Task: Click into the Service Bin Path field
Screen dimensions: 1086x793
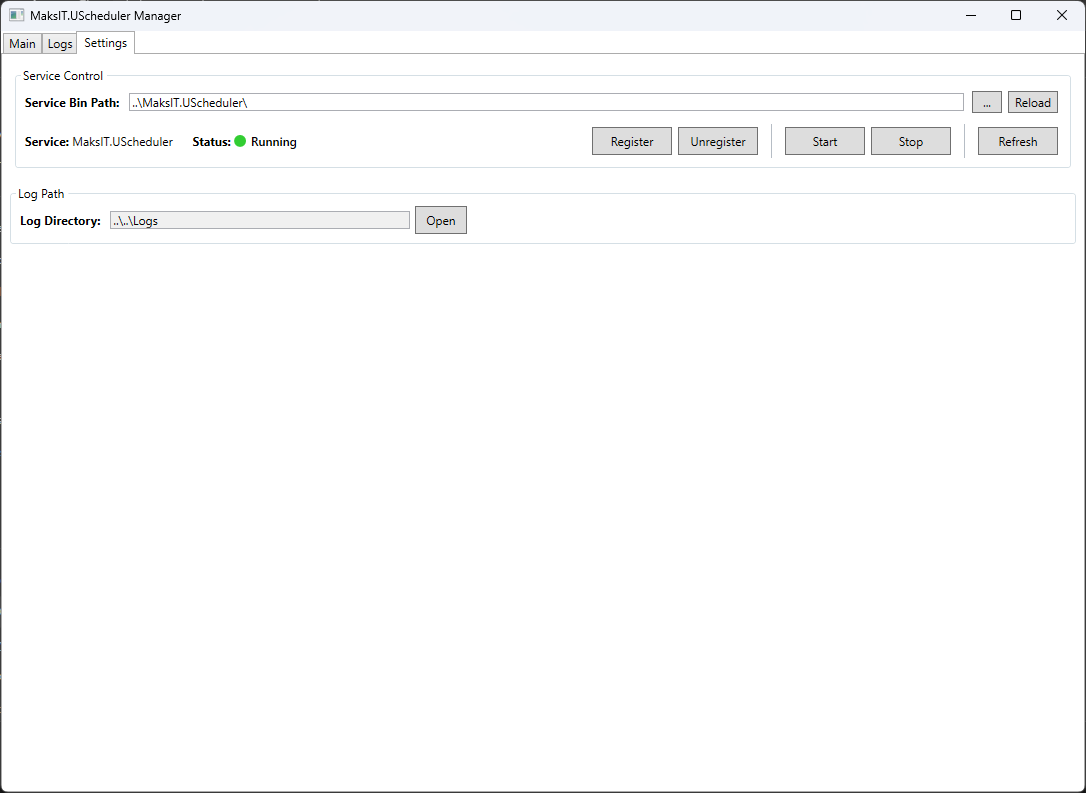Action: coord(545,102)
